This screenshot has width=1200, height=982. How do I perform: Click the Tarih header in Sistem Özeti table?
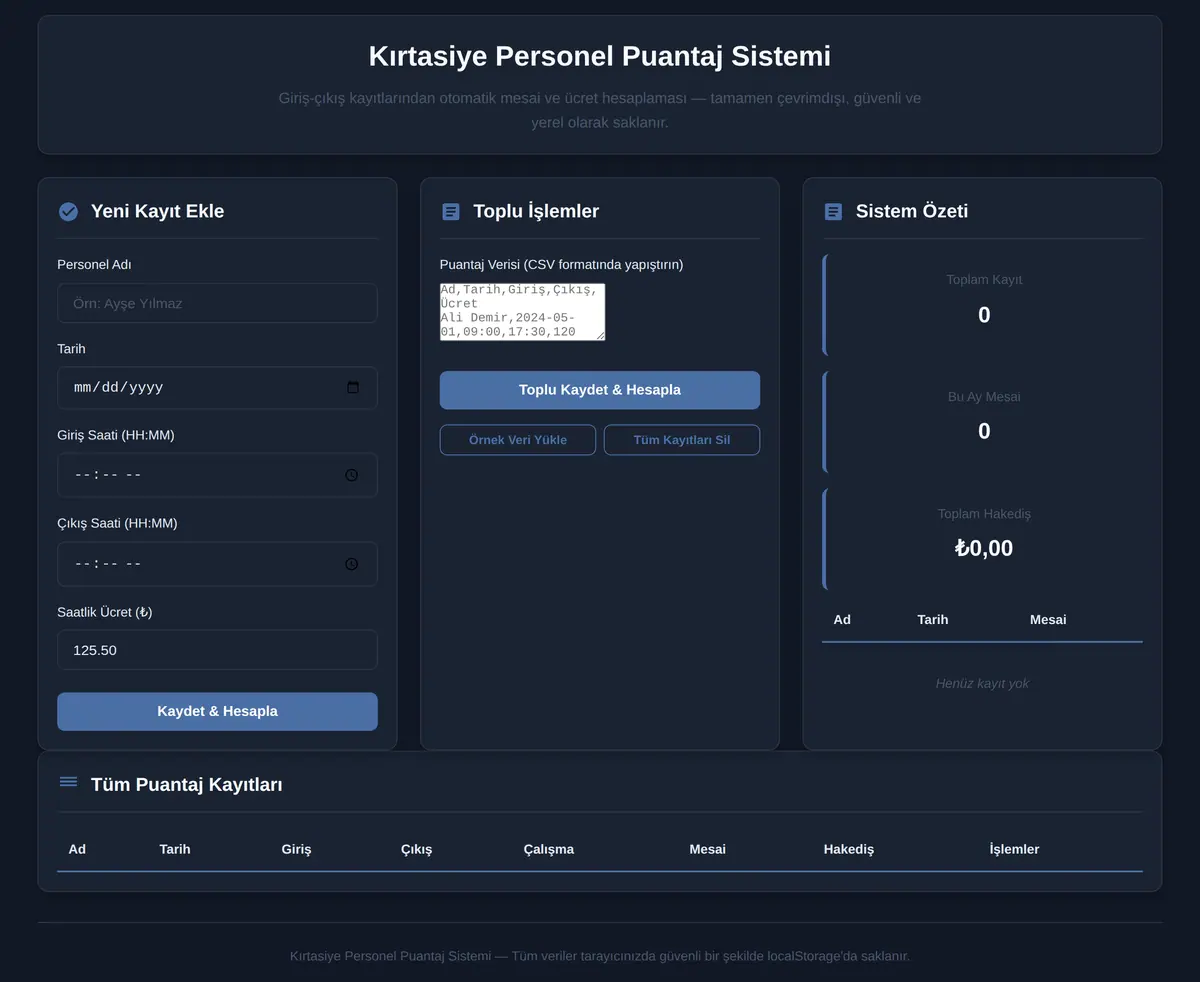[933, 620]
